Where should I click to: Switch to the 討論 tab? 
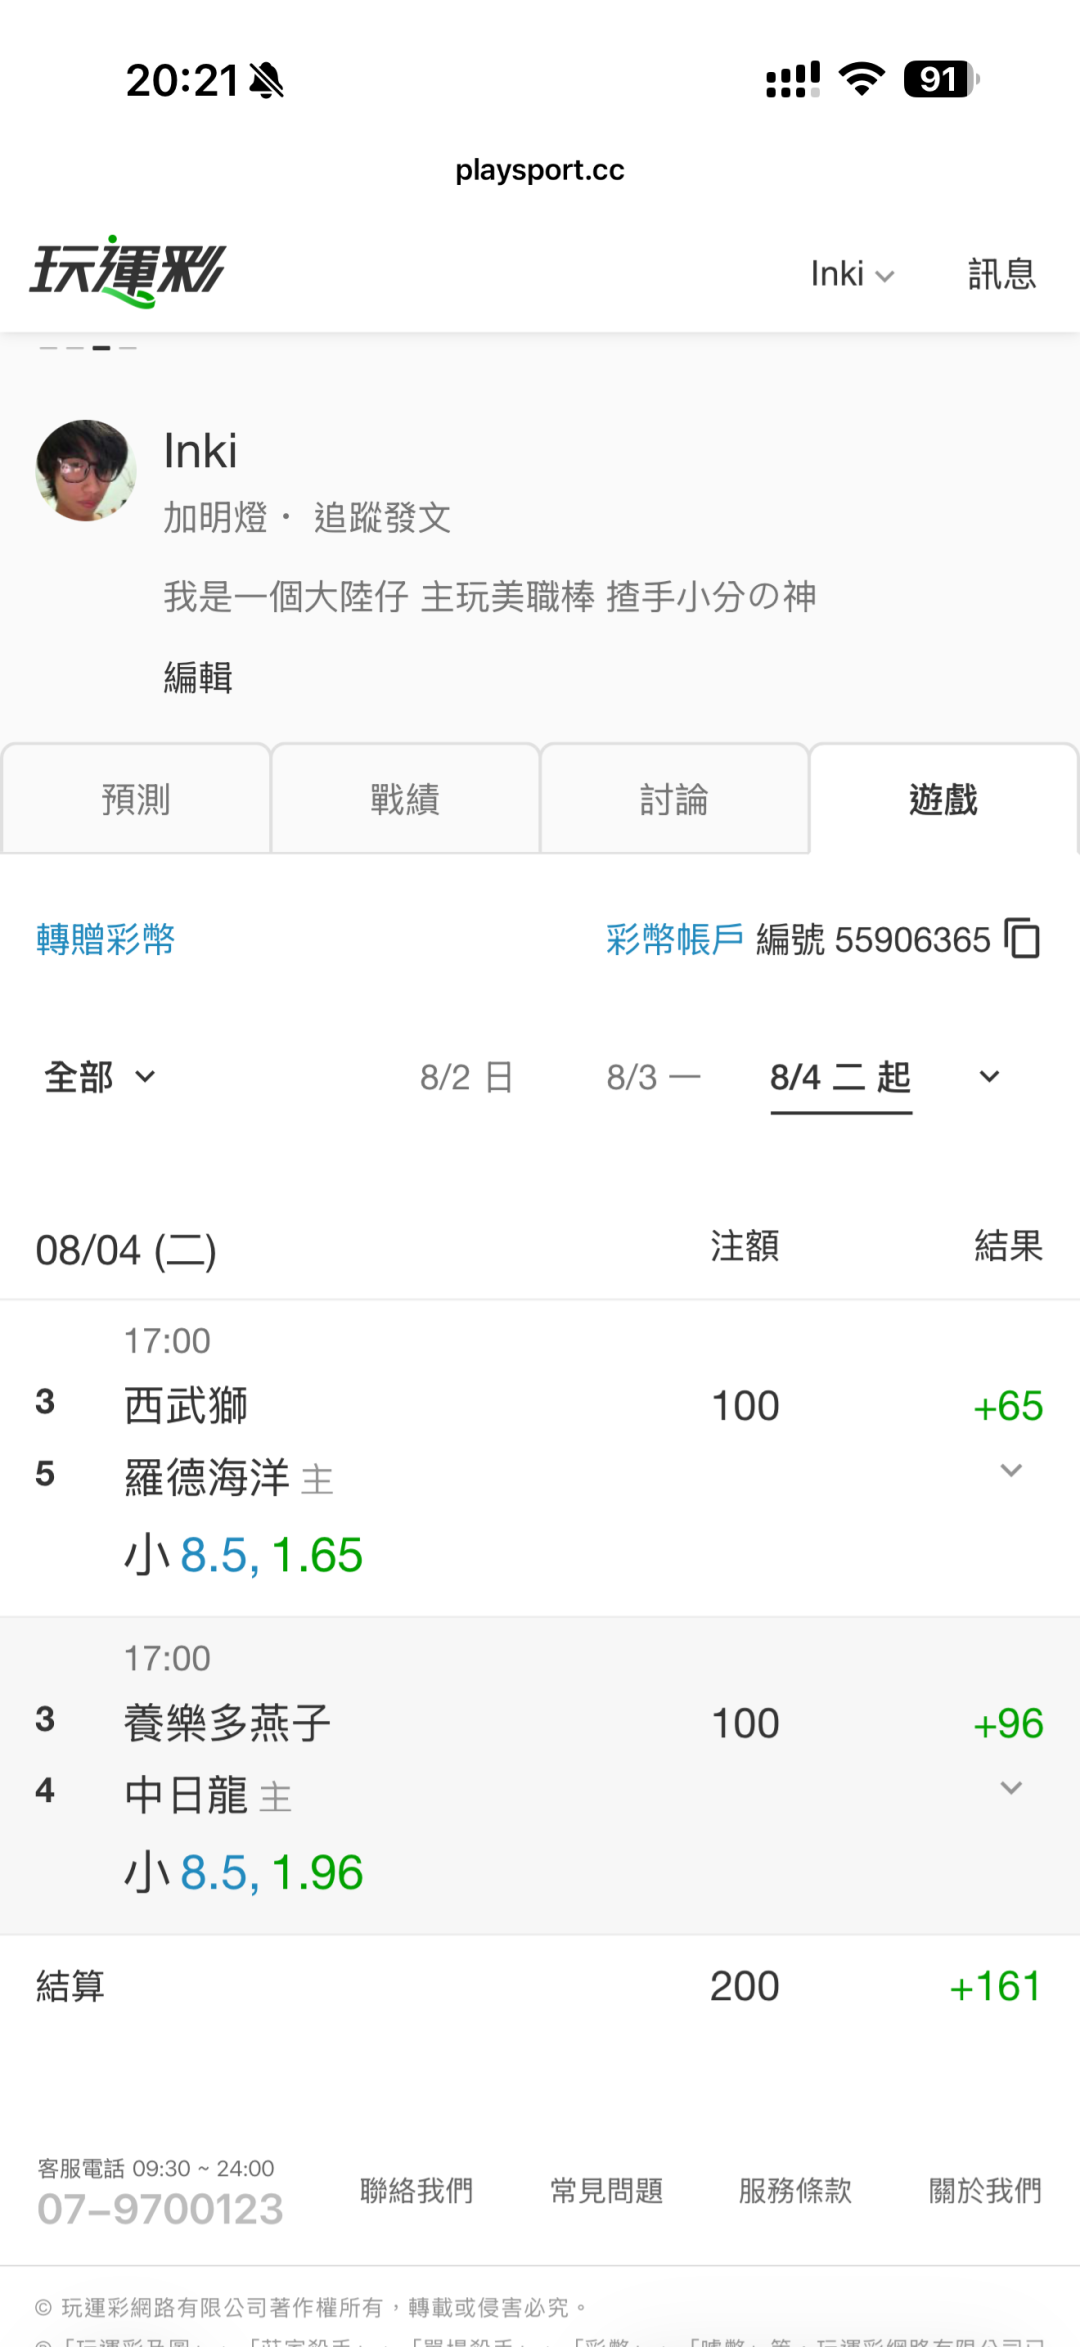tap(674, 799)
